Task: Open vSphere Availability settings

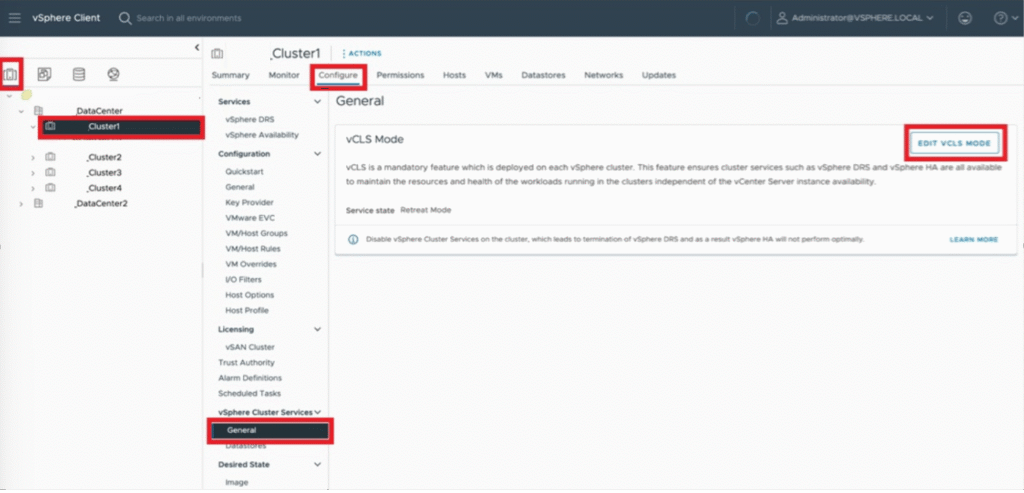Action: (262, 135)
